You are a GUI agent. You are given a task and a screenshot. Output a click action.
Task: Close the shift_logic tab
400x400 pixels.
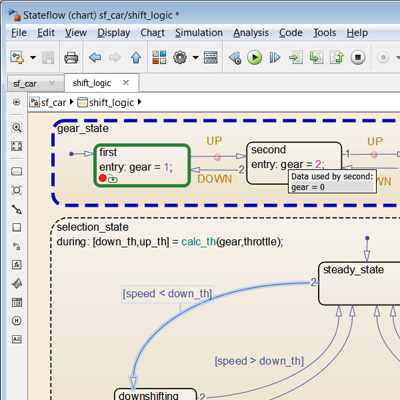[126, 83]
